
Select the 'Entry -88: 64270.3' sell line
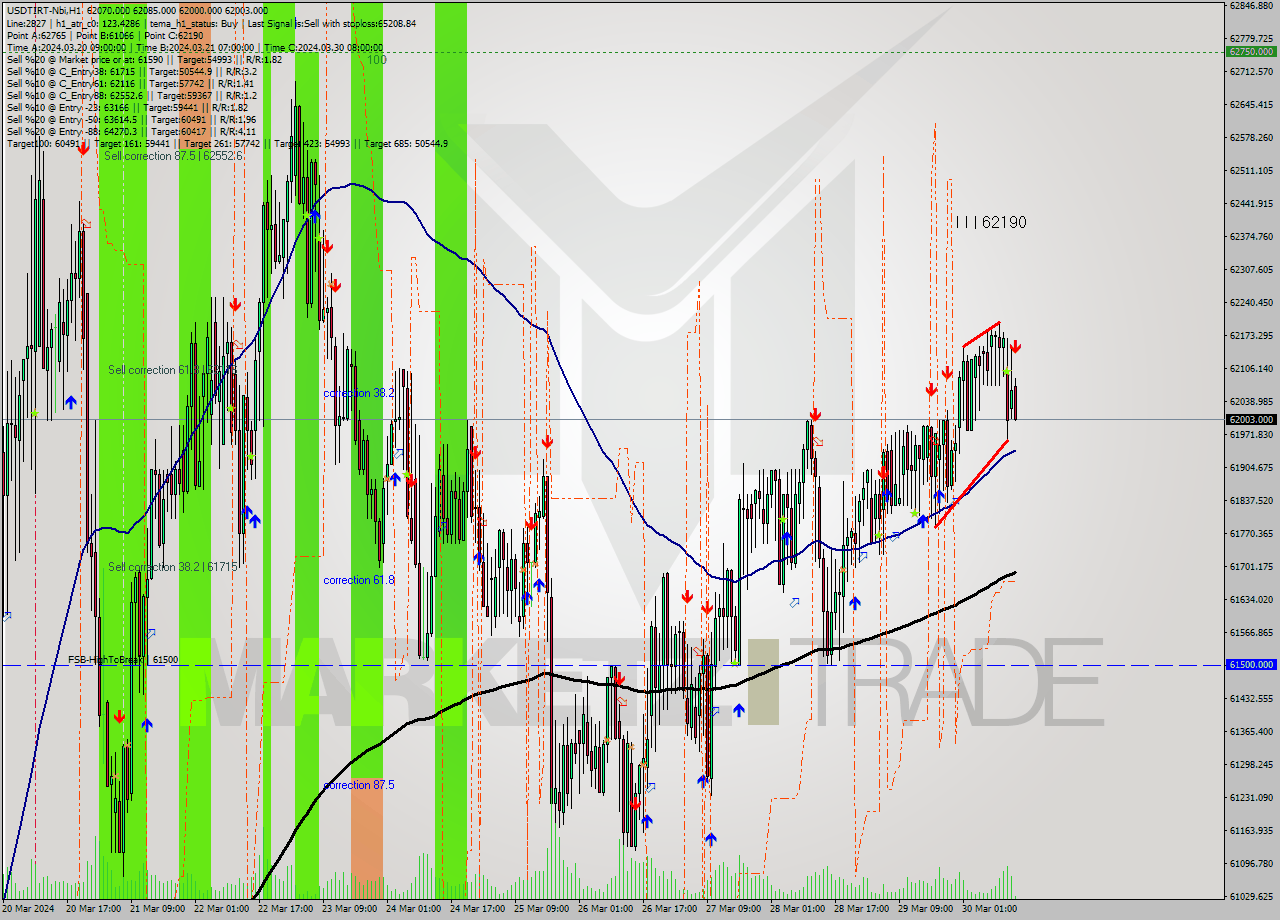131,131
